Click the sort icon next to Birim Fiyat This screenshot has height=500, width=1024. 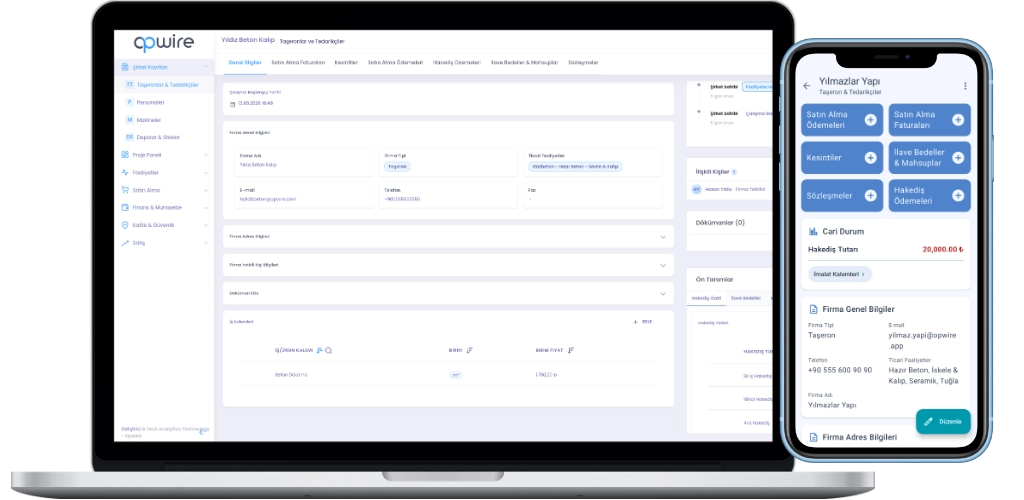tap(571, 350)
